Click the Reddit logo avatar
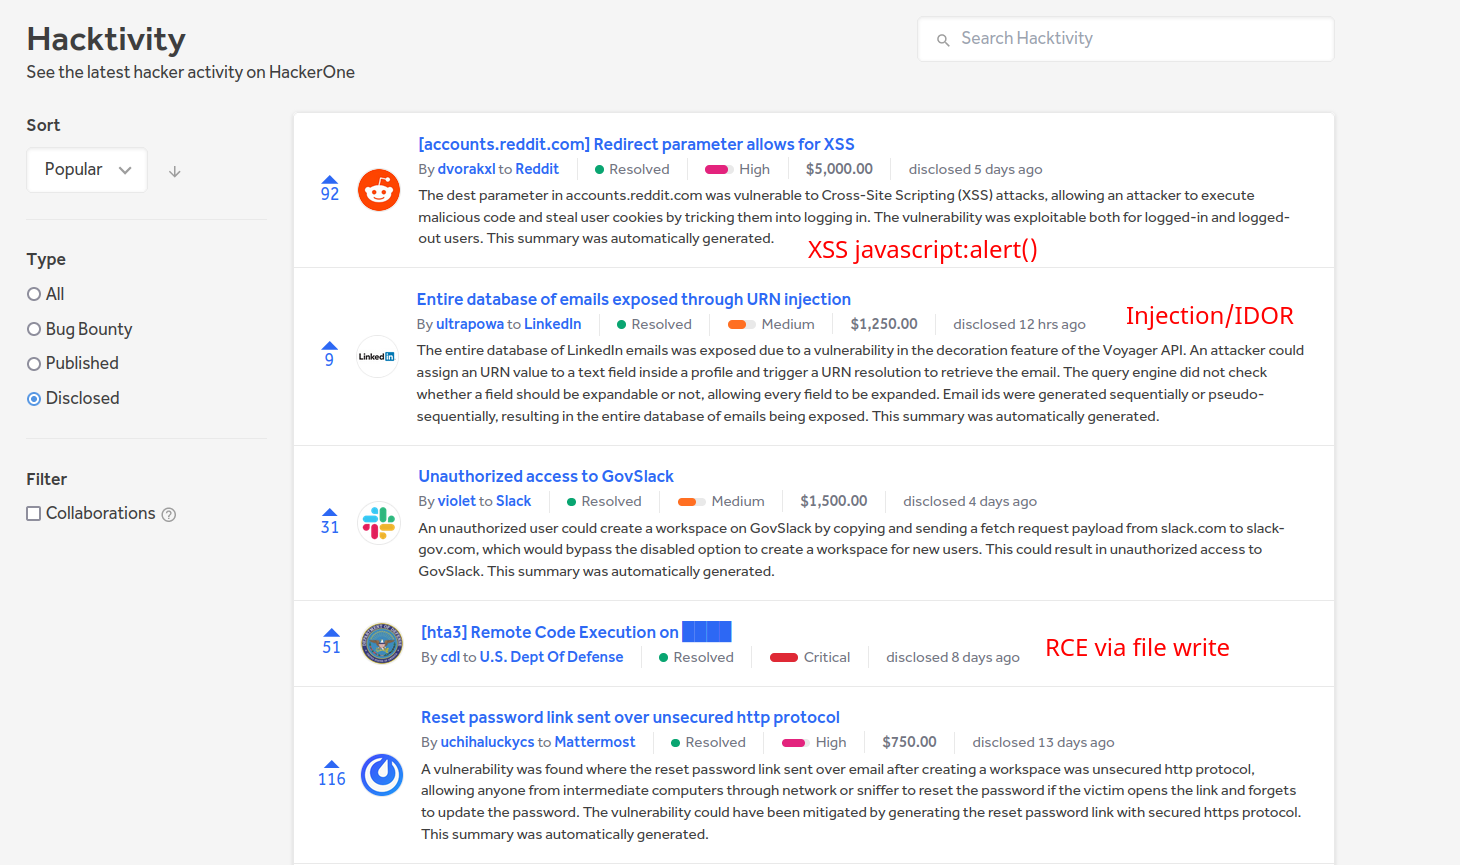 tap(379, 190)
